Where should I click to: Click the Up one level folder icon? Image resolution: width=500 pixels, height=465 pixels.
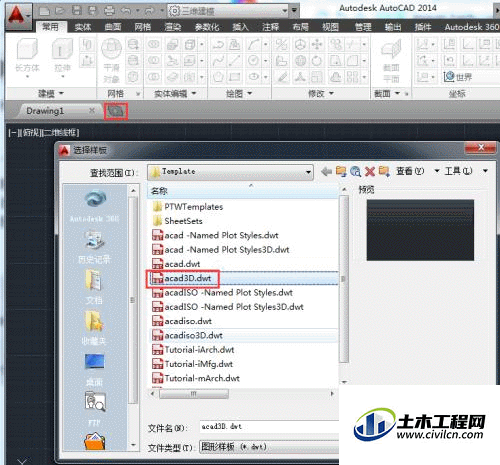(341, 172)
